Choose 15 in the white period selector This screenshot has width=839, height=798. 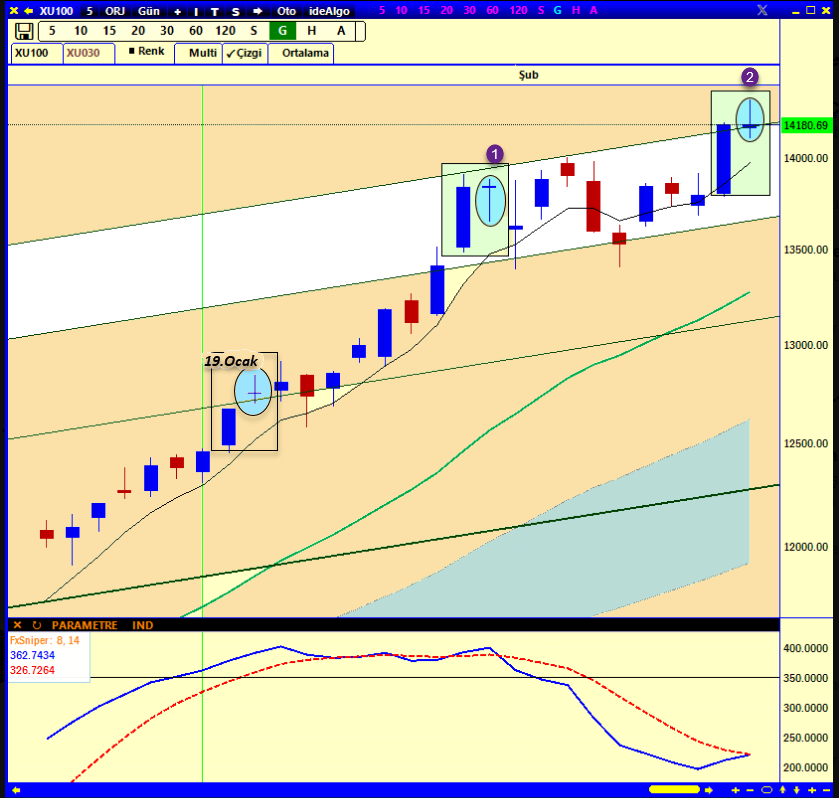click(109, 31)
